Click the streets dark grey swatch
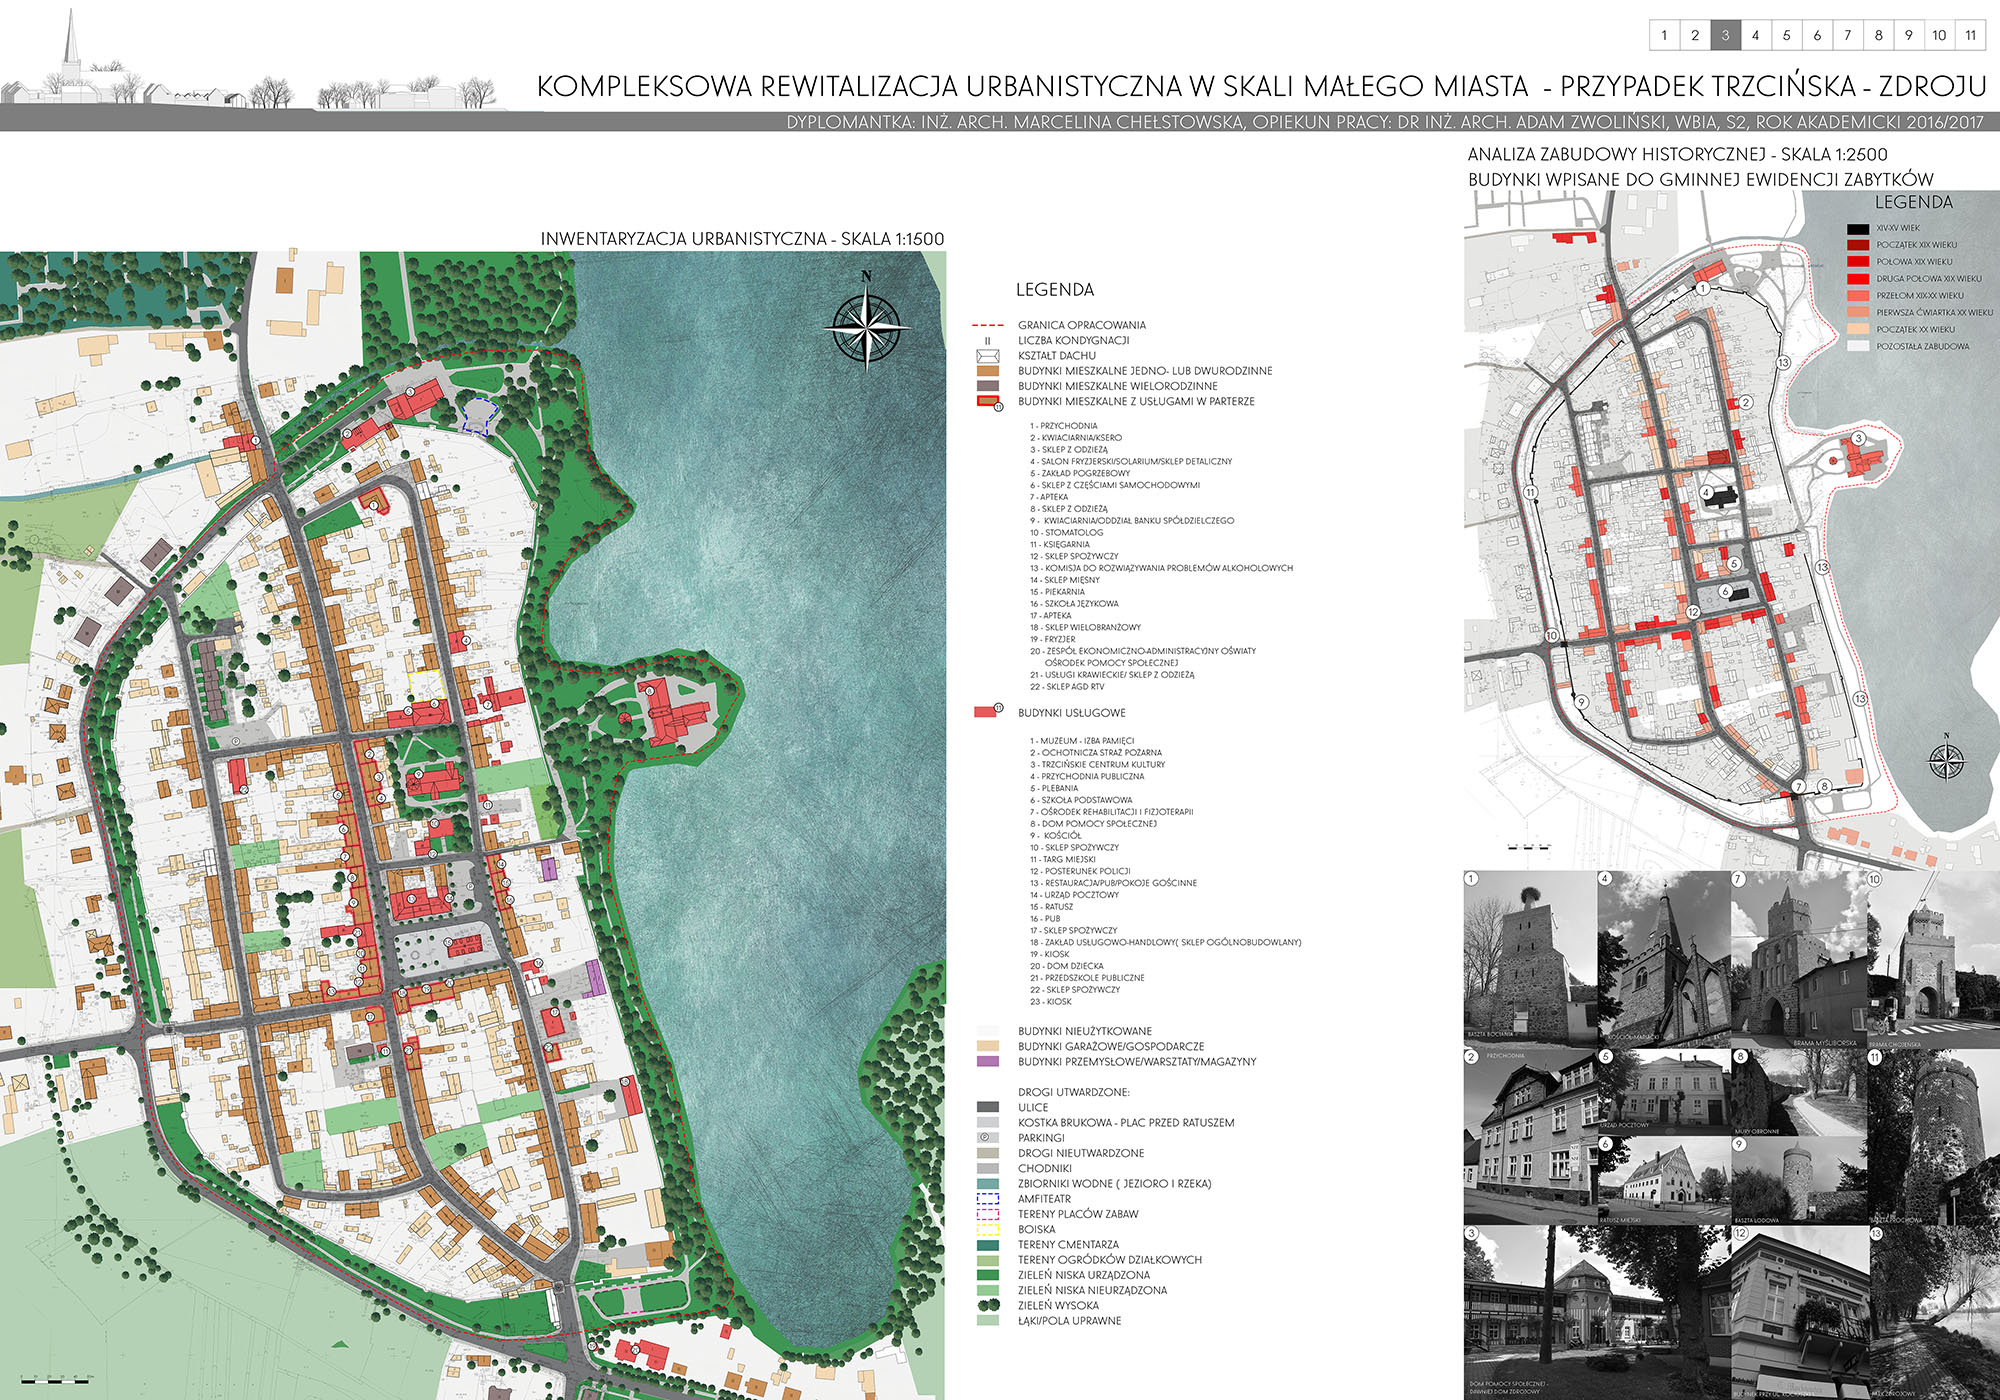Viewport: 2000px width, 1400px height. click(988, 1107)
